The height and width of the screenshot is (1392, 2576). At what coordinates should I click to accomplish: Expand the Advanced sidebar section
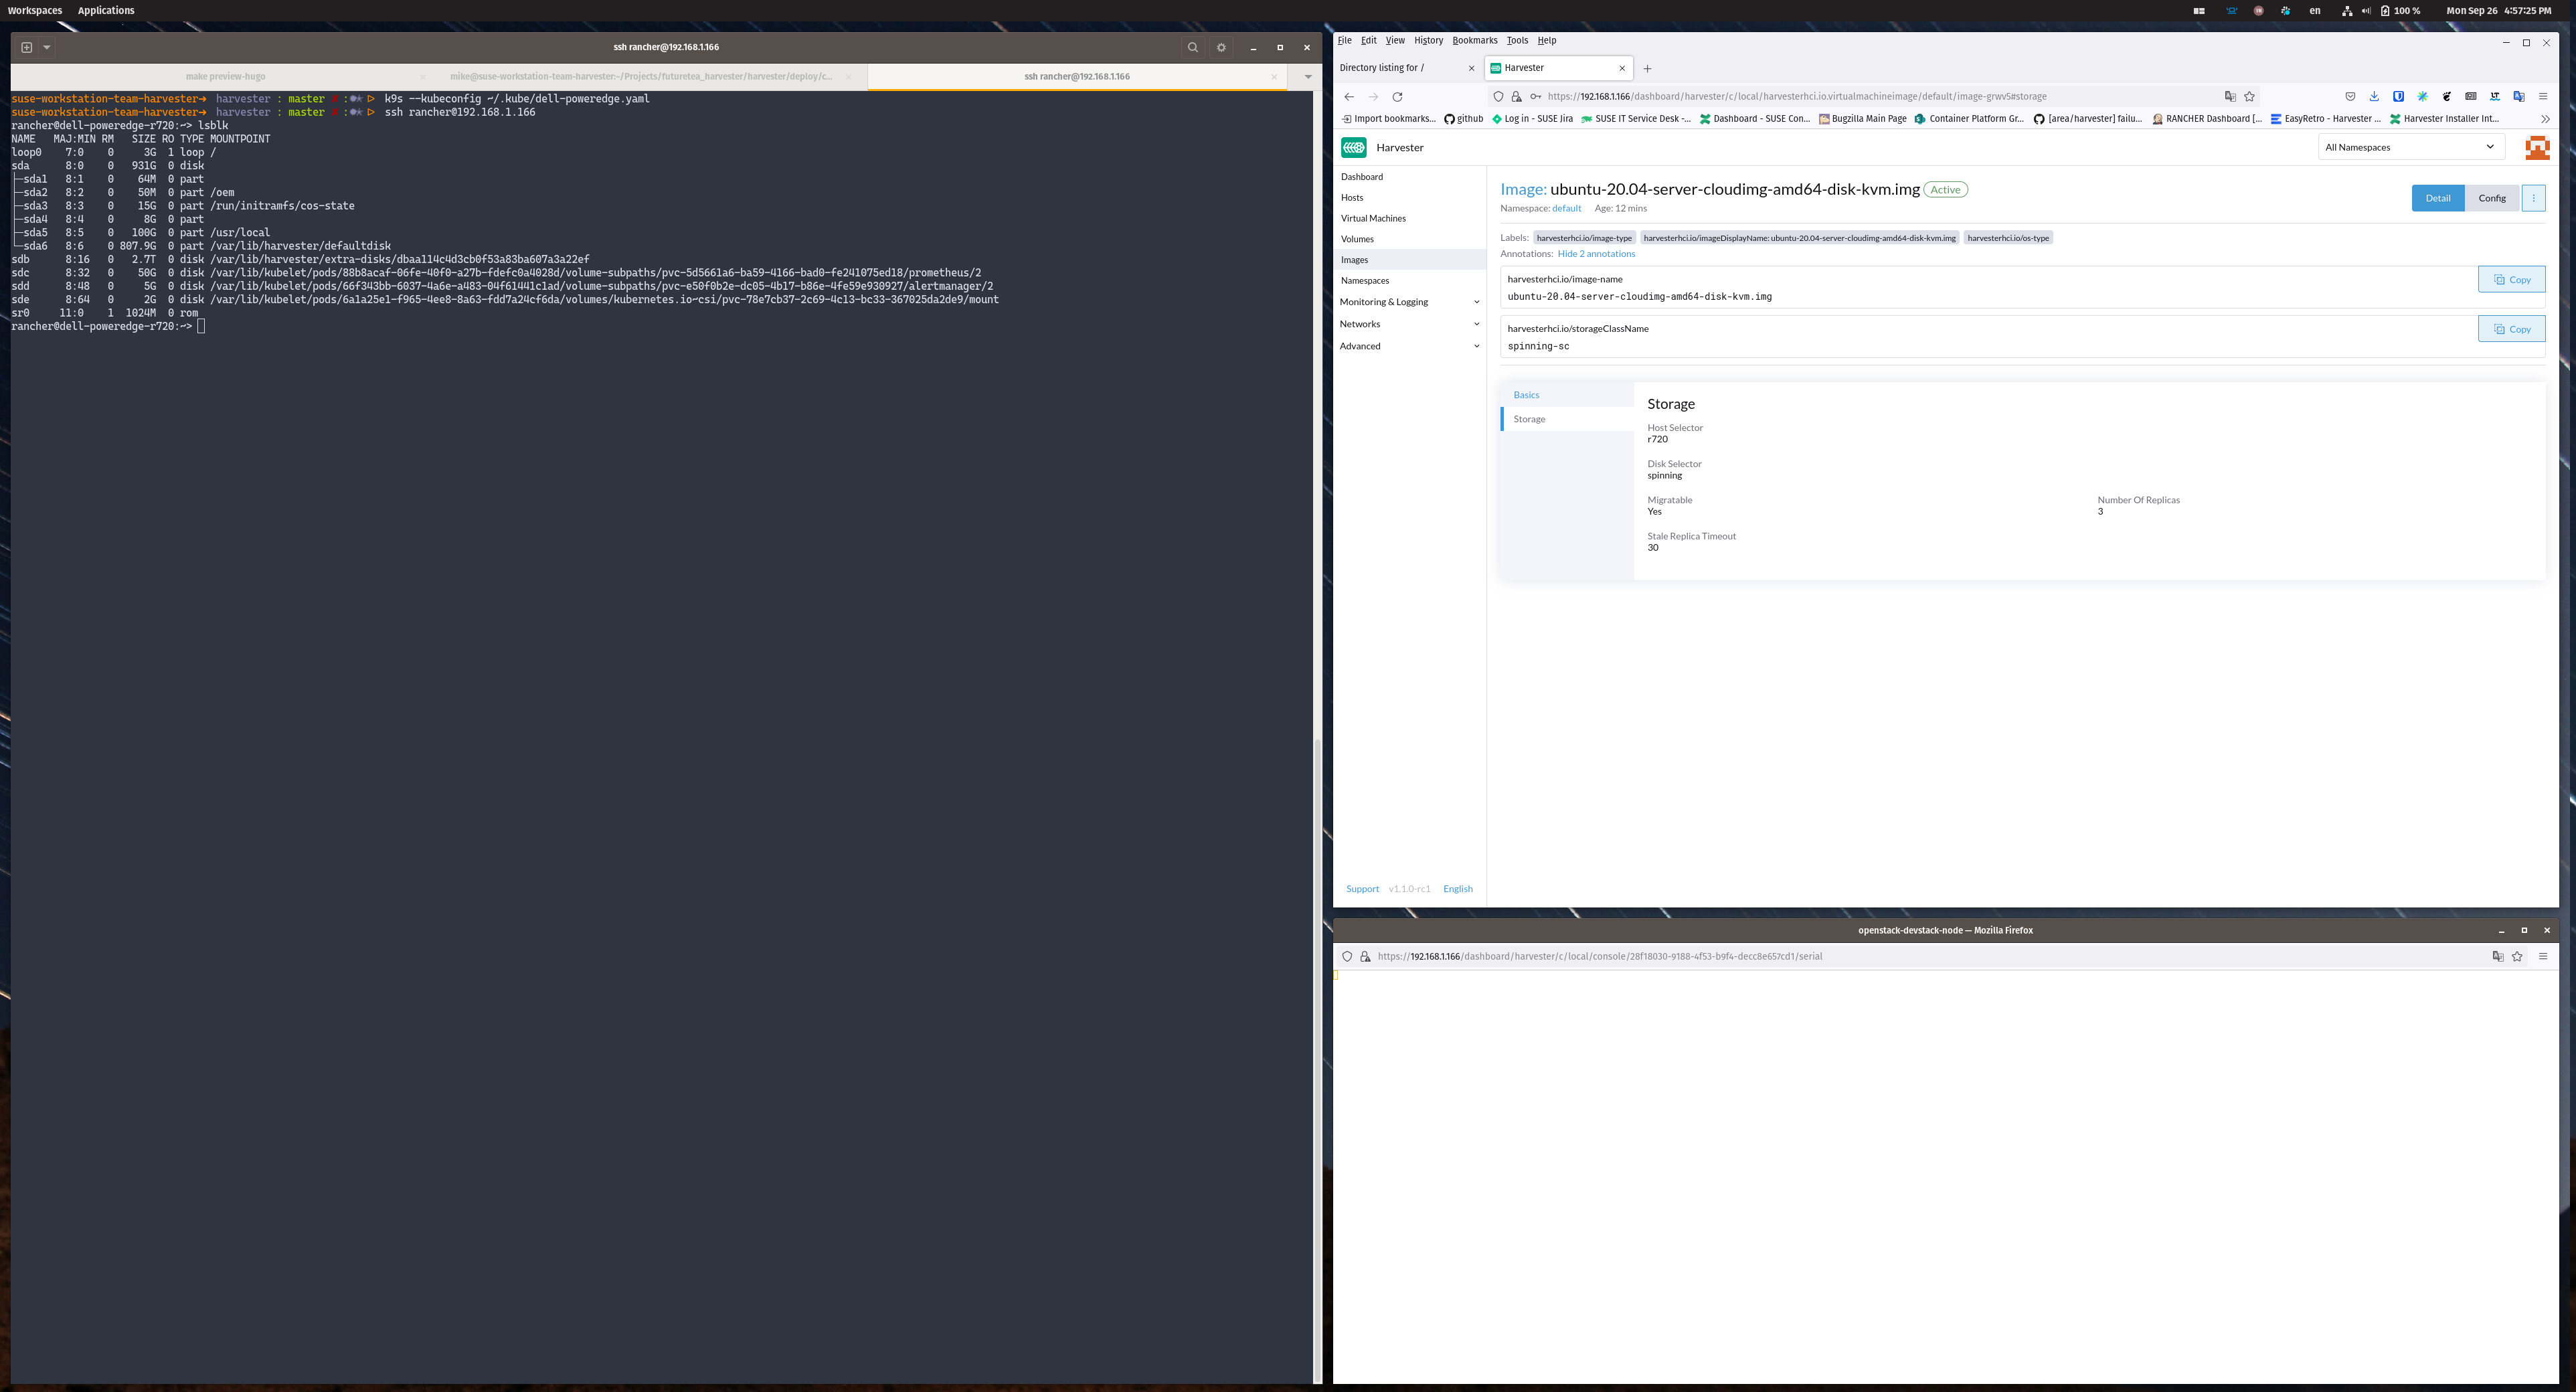click(x=1410, y=346)
